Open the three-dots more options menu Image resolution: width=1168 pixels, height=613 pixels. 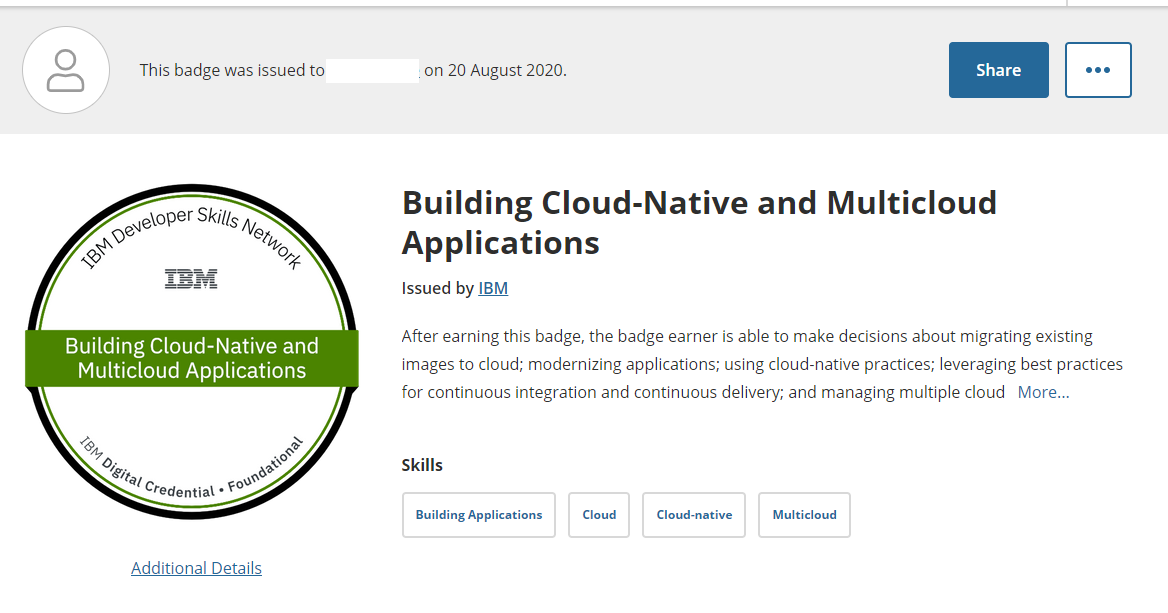click(x=1098, y=70)
